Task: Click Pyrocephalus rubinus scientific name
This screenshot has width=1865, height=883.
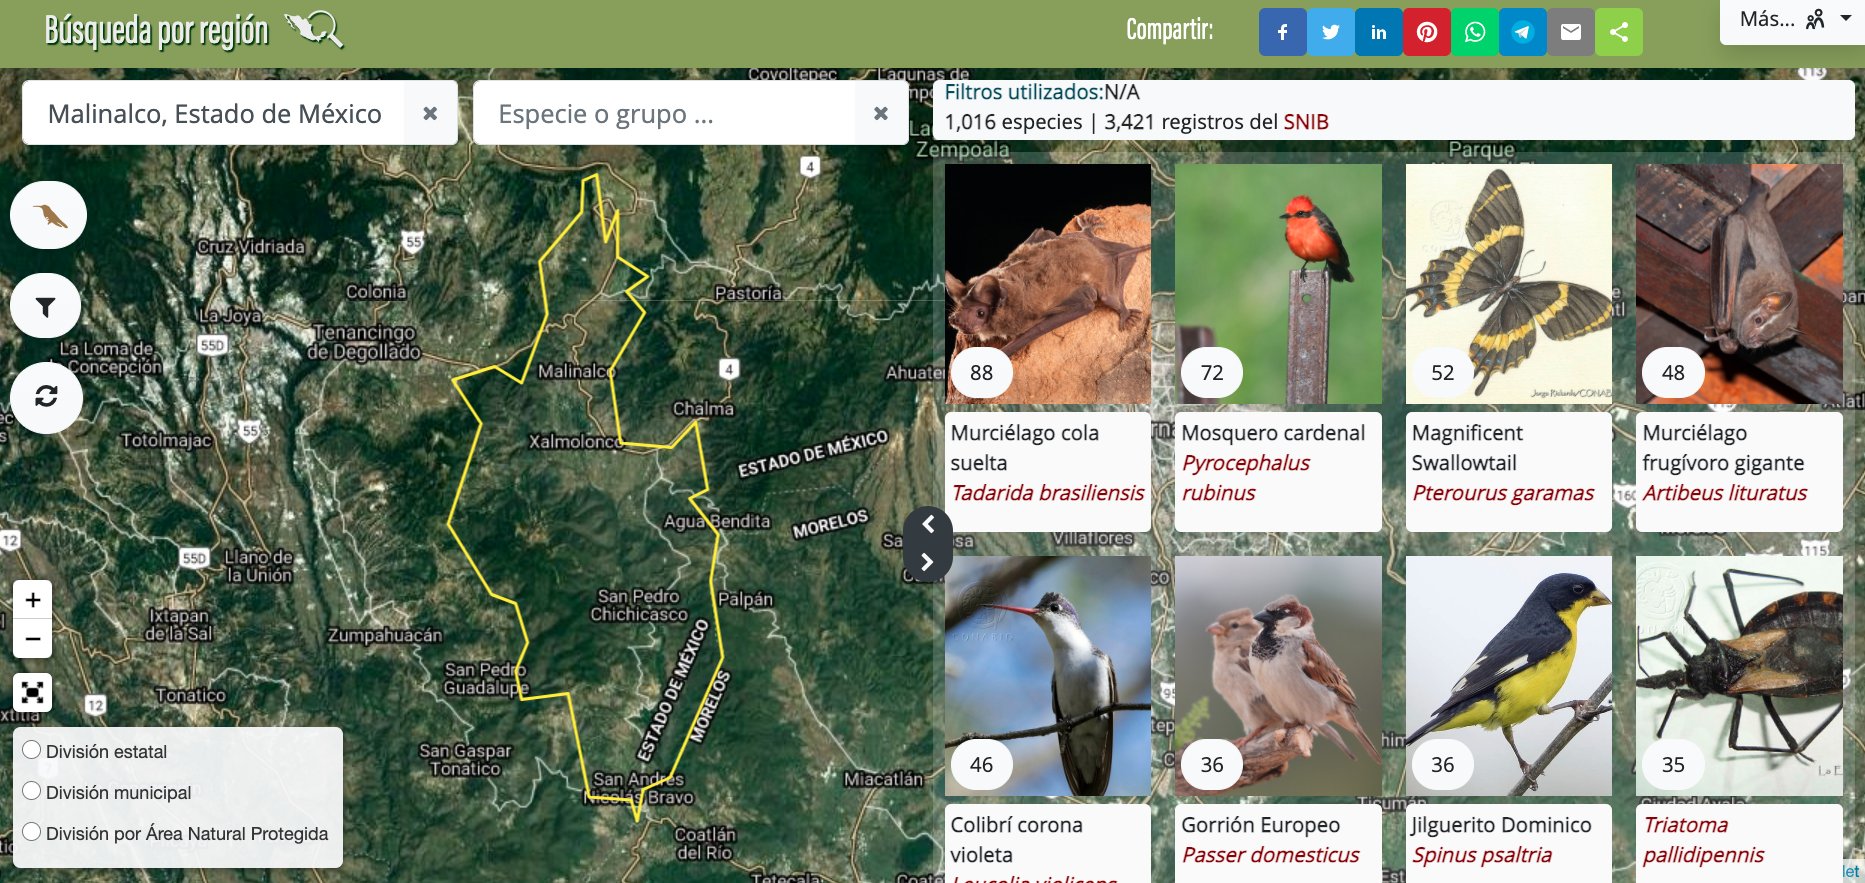Action: 1246,478
